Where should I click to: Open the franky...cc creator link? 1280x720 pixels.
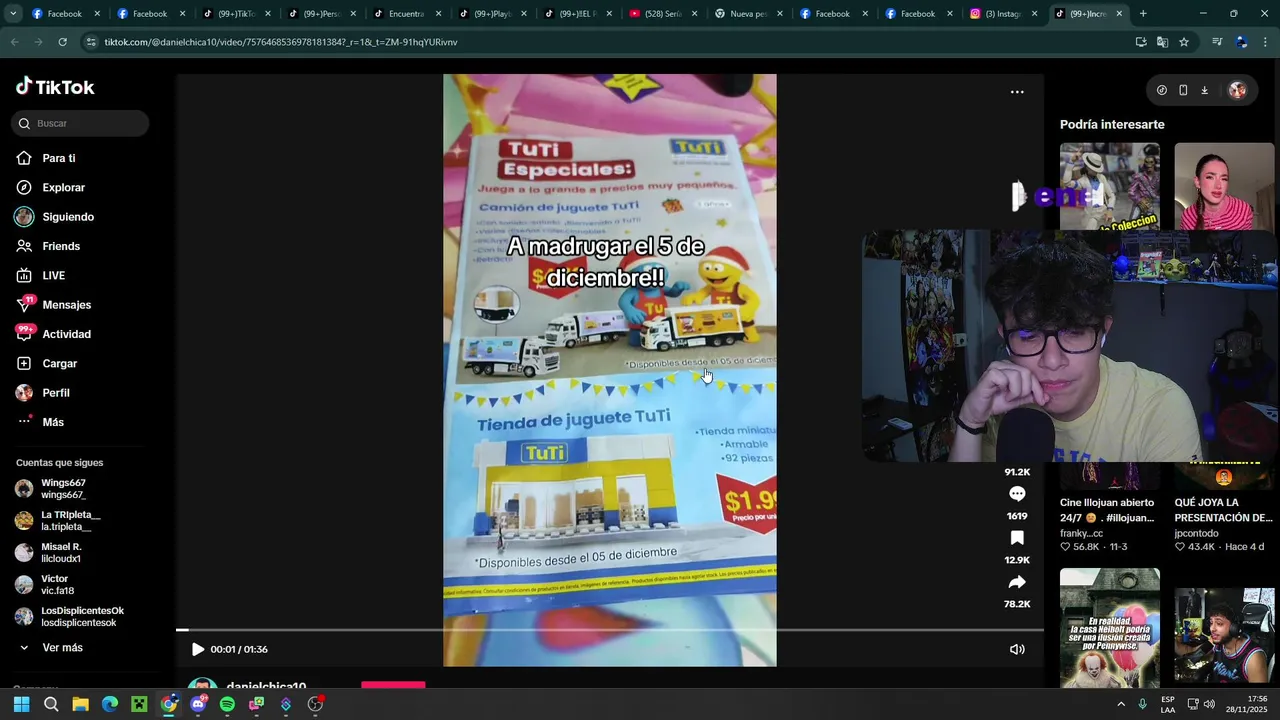click(1081, 533)
